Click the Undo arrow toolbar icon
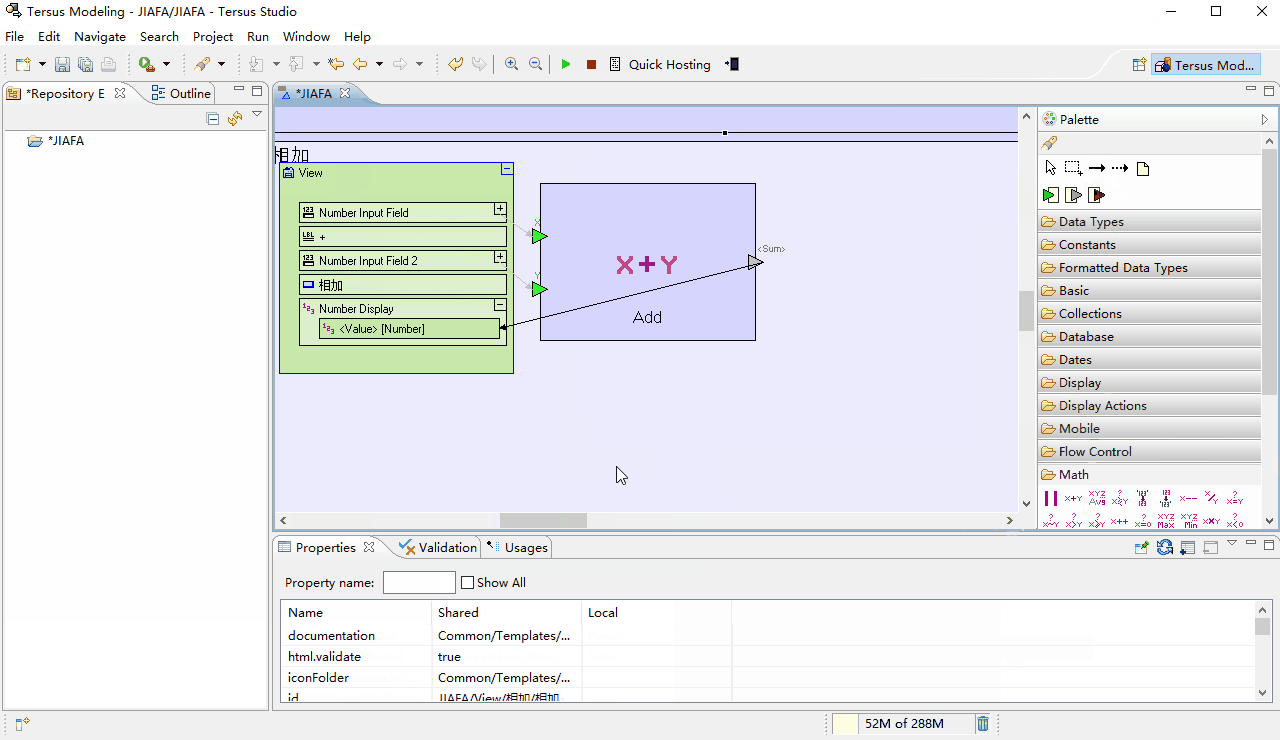1280x740 pixels. tap(455, 64)
